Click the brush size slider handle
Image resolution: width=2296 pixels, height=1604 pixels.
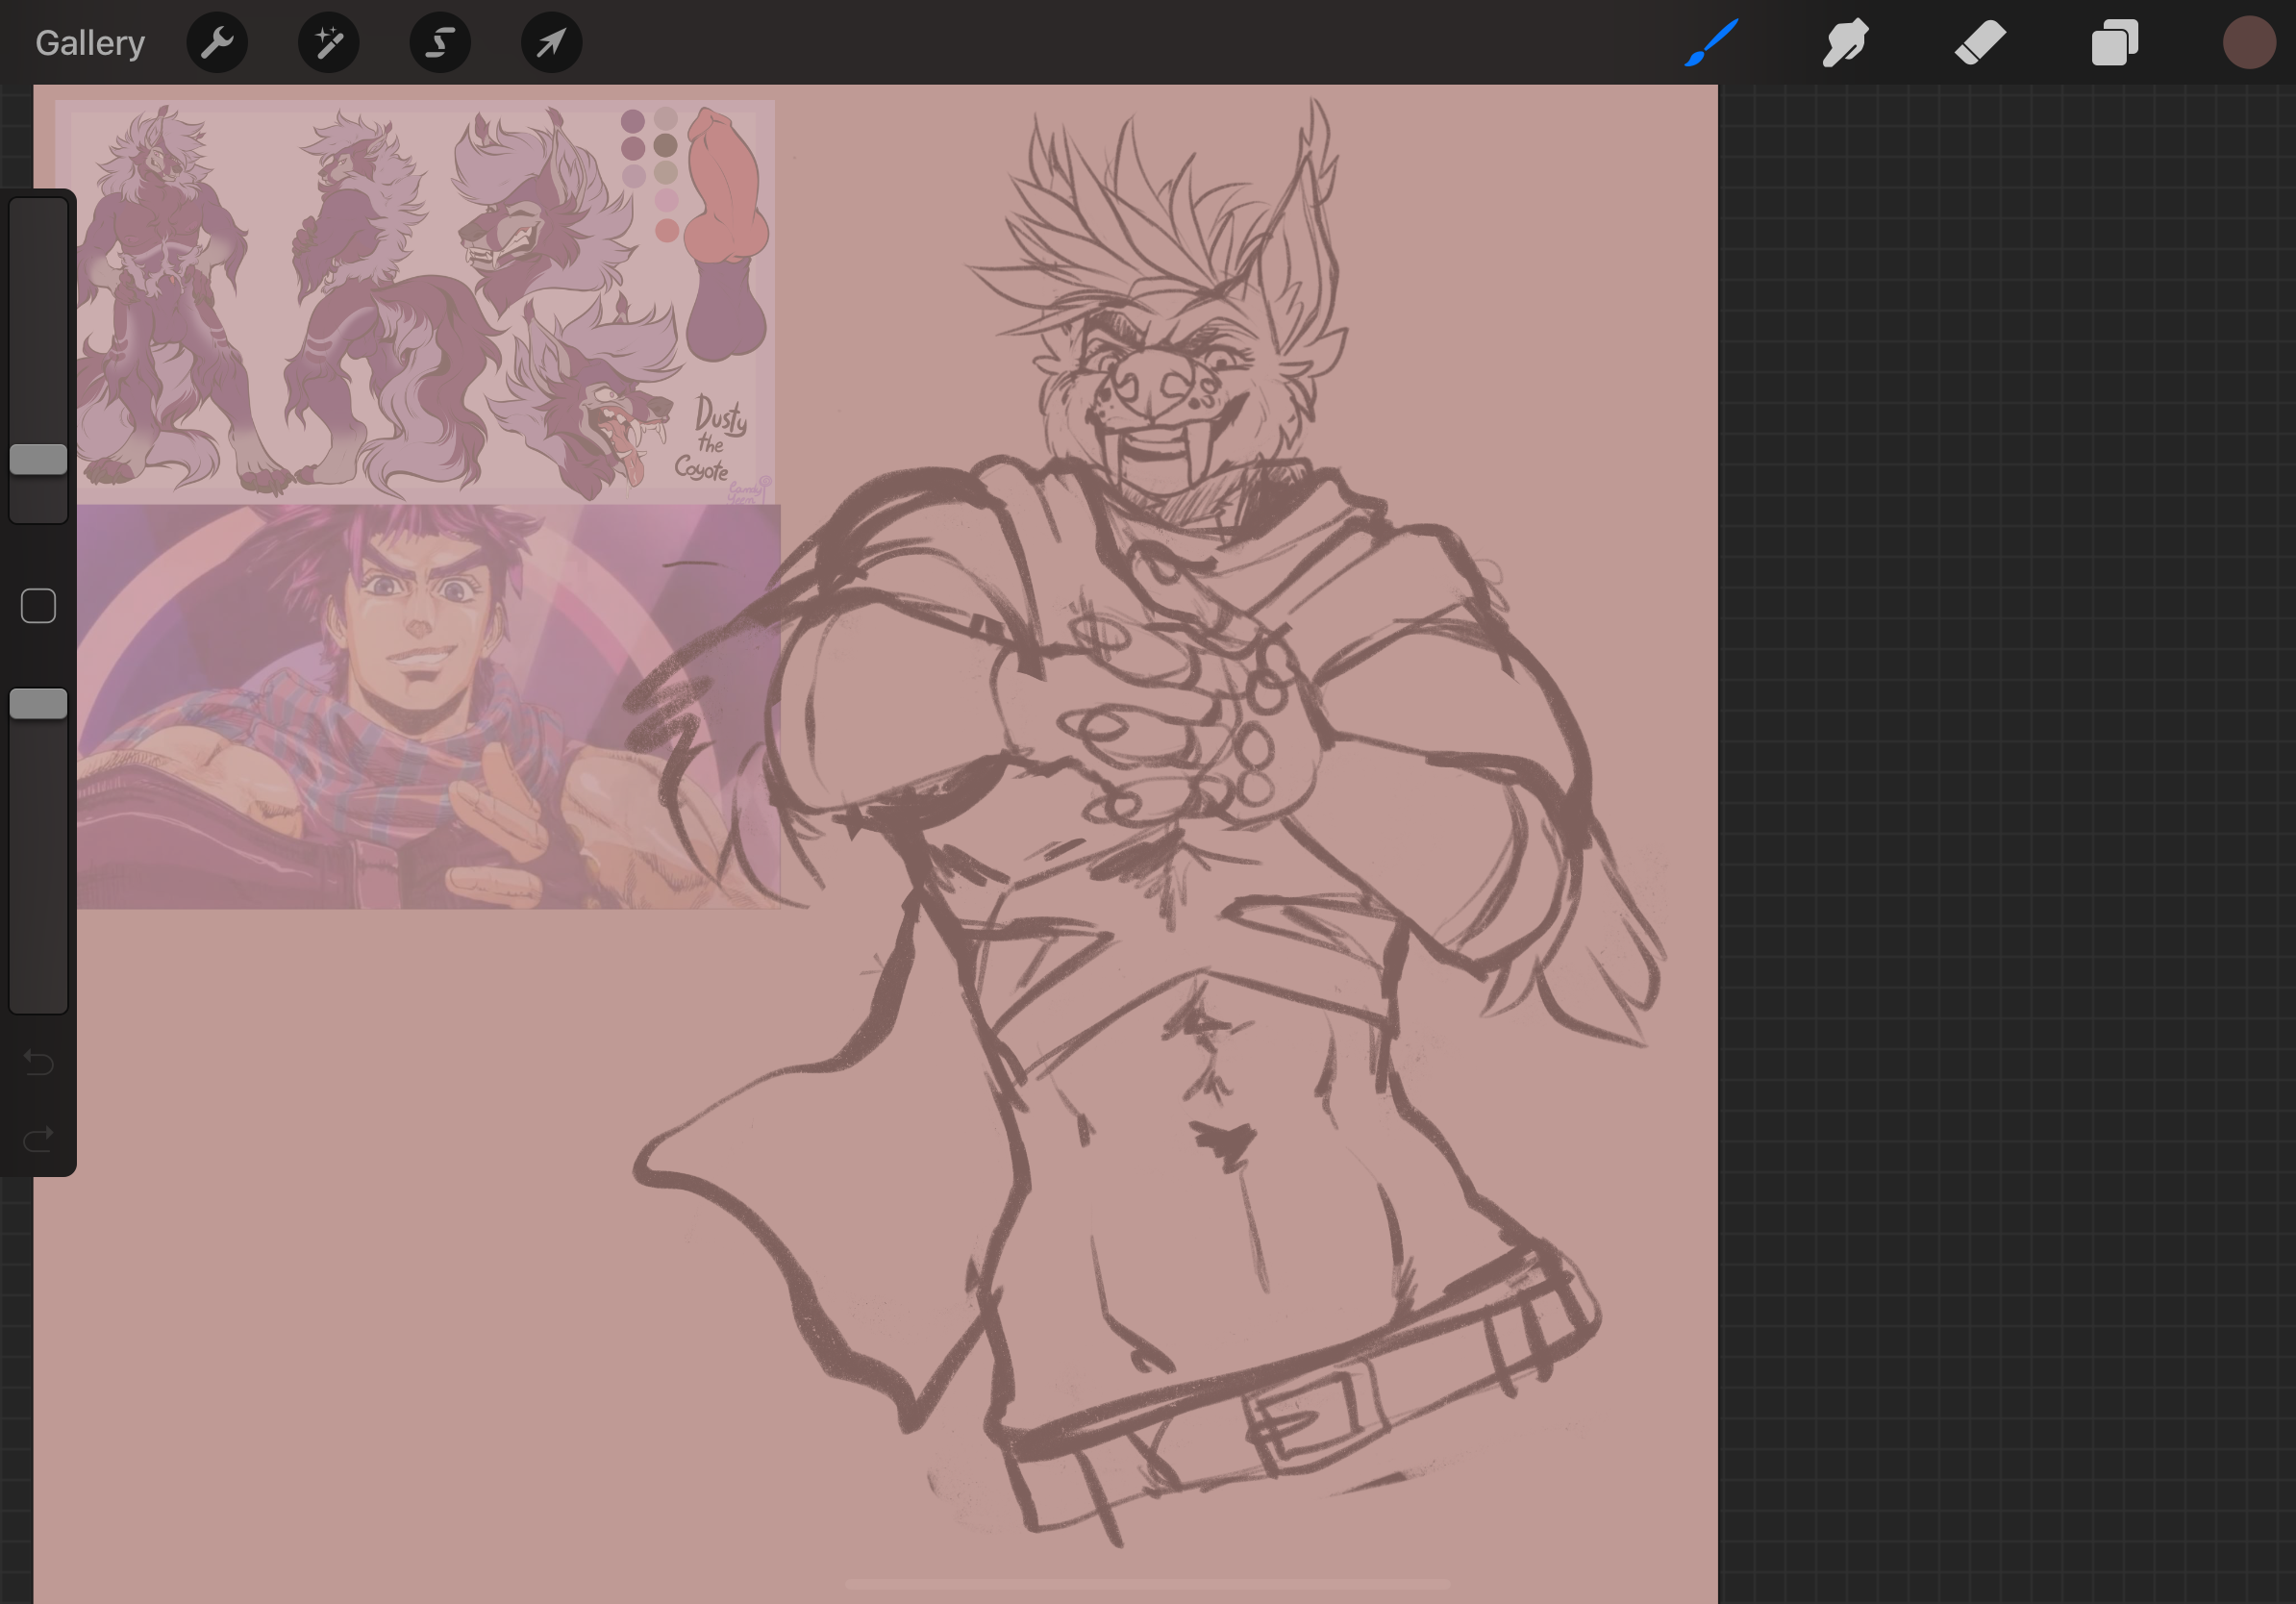pyautogui.click(x=38, y=459)
